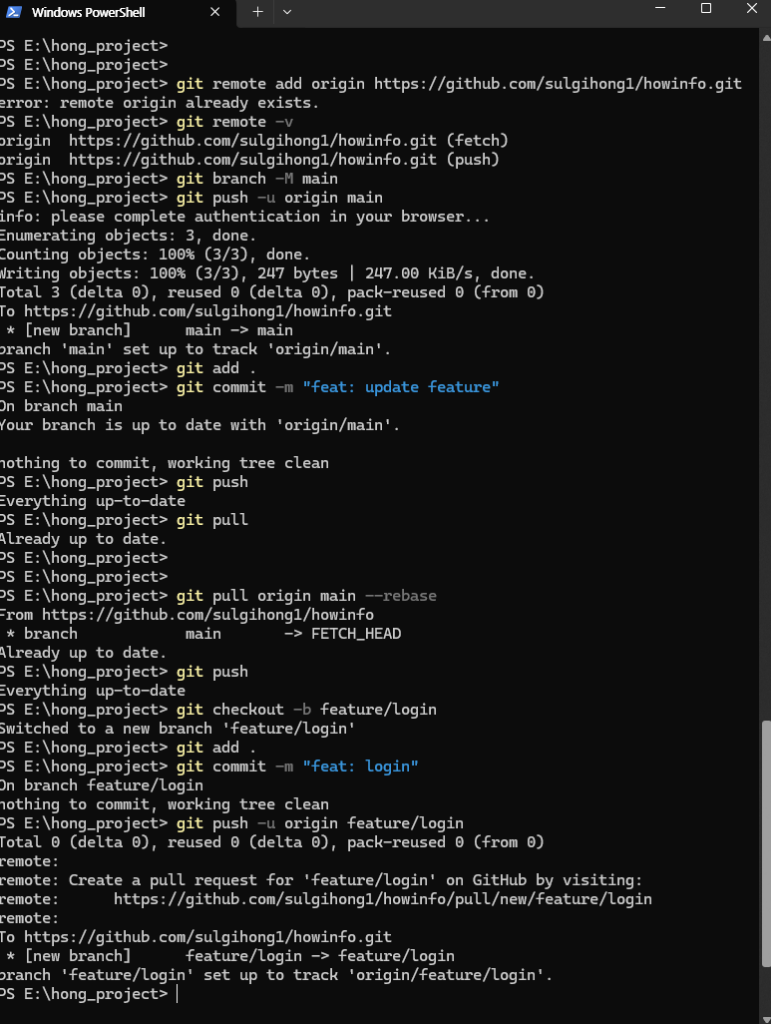This screenshot has width=771, height=1024.
Task: Maximize the terminal window
Action: (706, 10)
